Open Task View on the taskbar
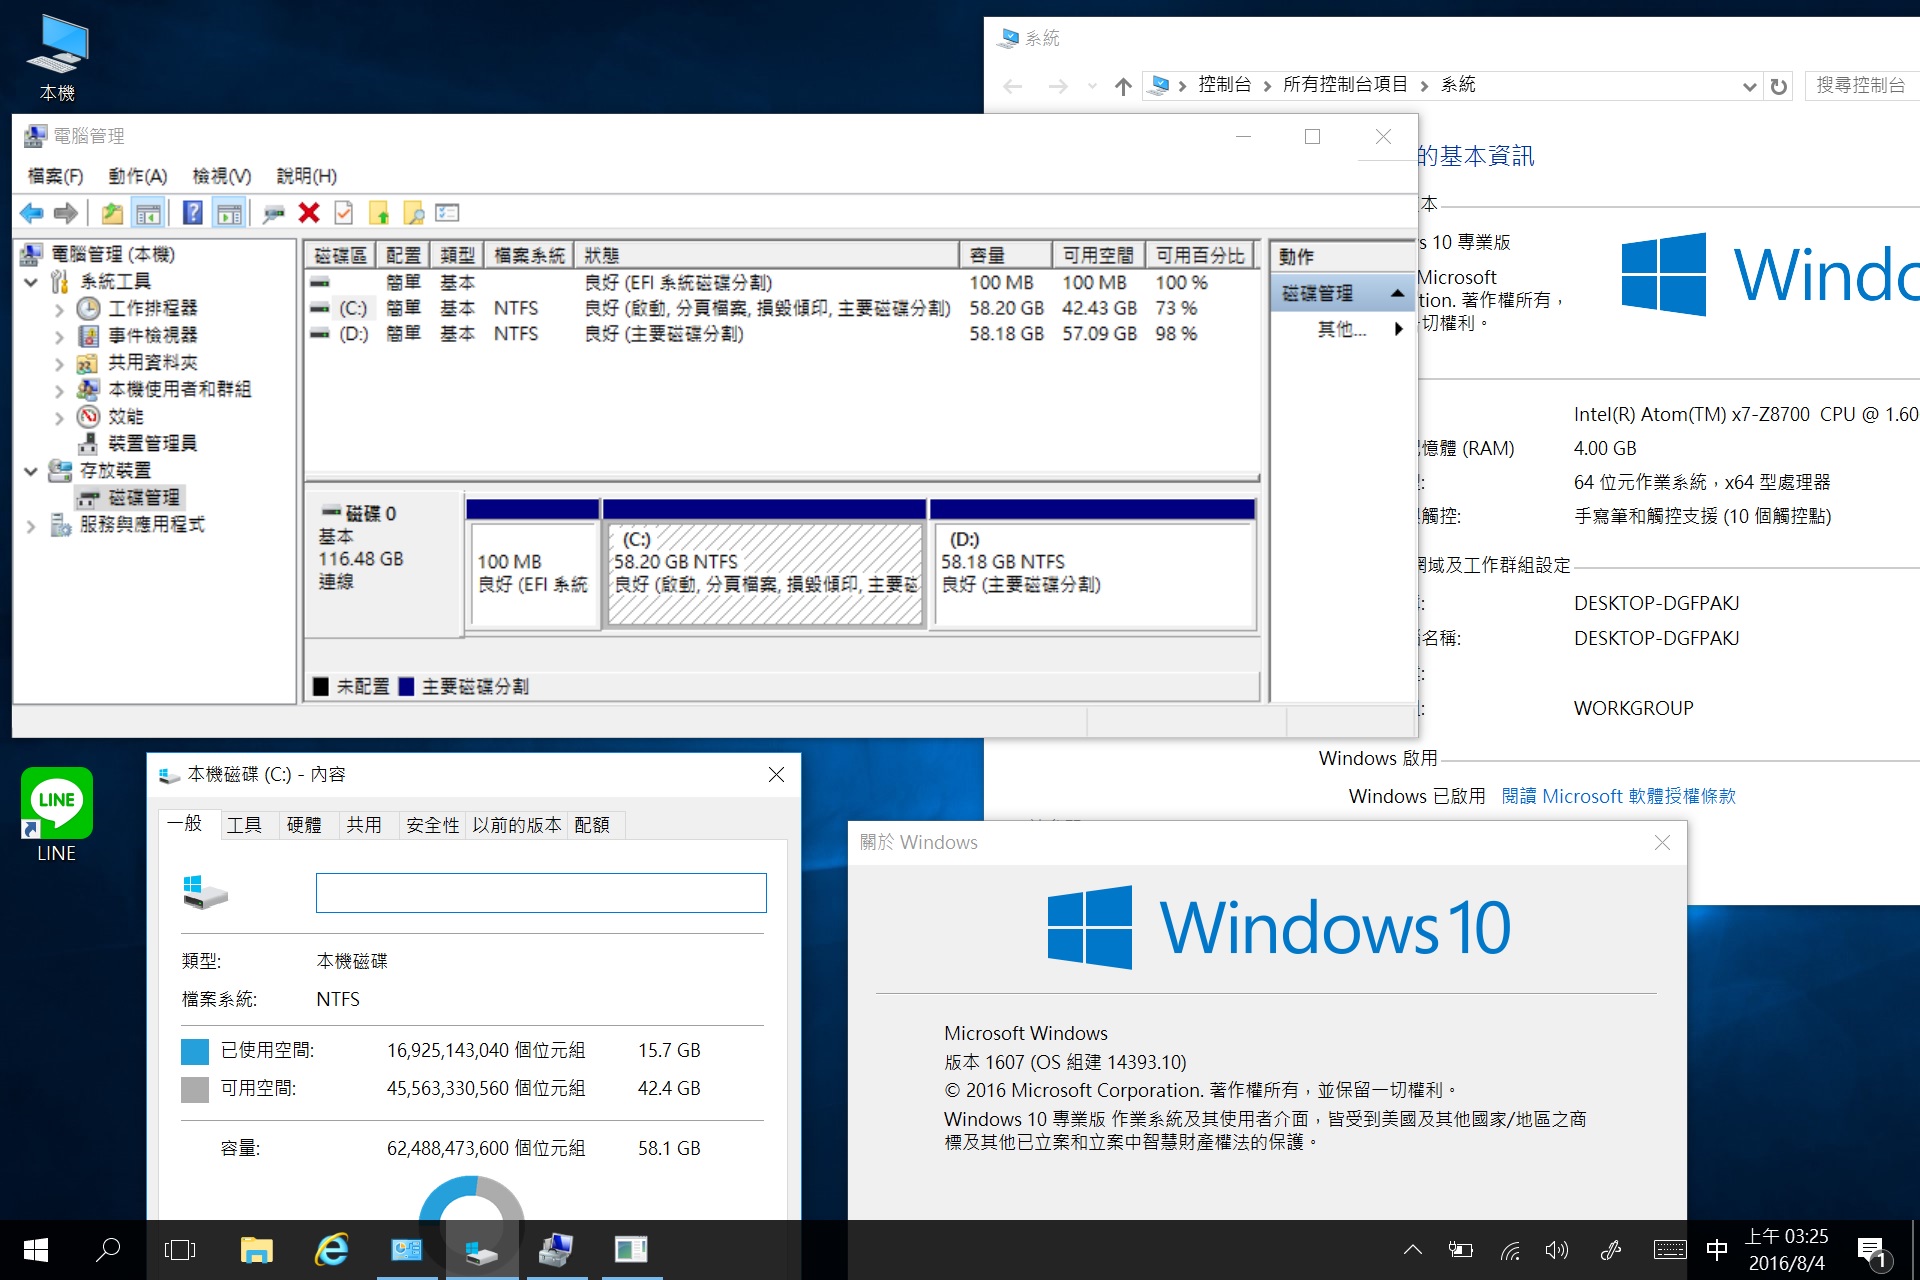The image size is (1920, 1280). (180, 1250)
